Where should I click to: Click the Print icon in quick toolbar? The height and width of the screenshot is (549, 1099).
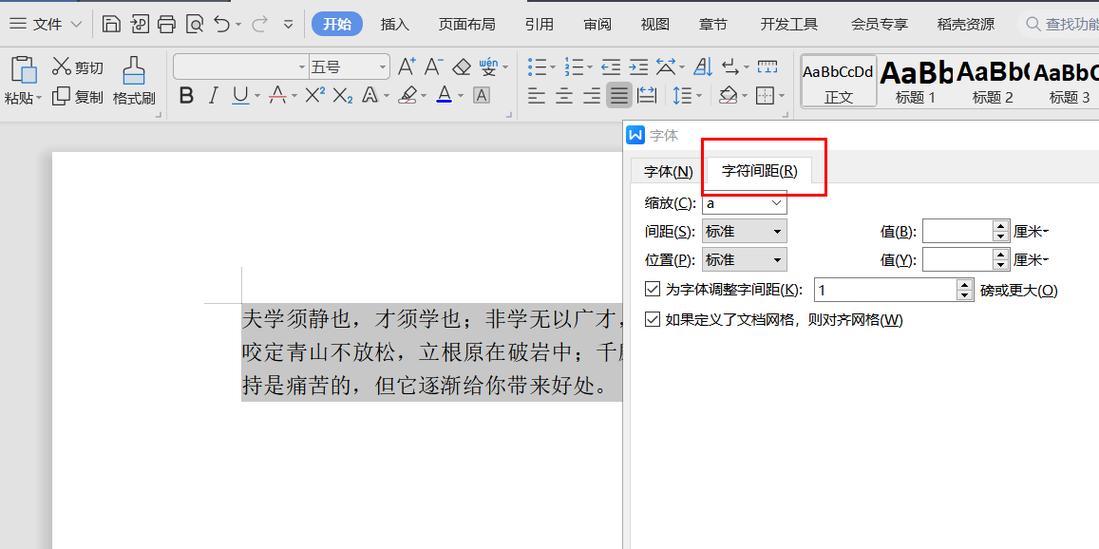pos(167,24)
